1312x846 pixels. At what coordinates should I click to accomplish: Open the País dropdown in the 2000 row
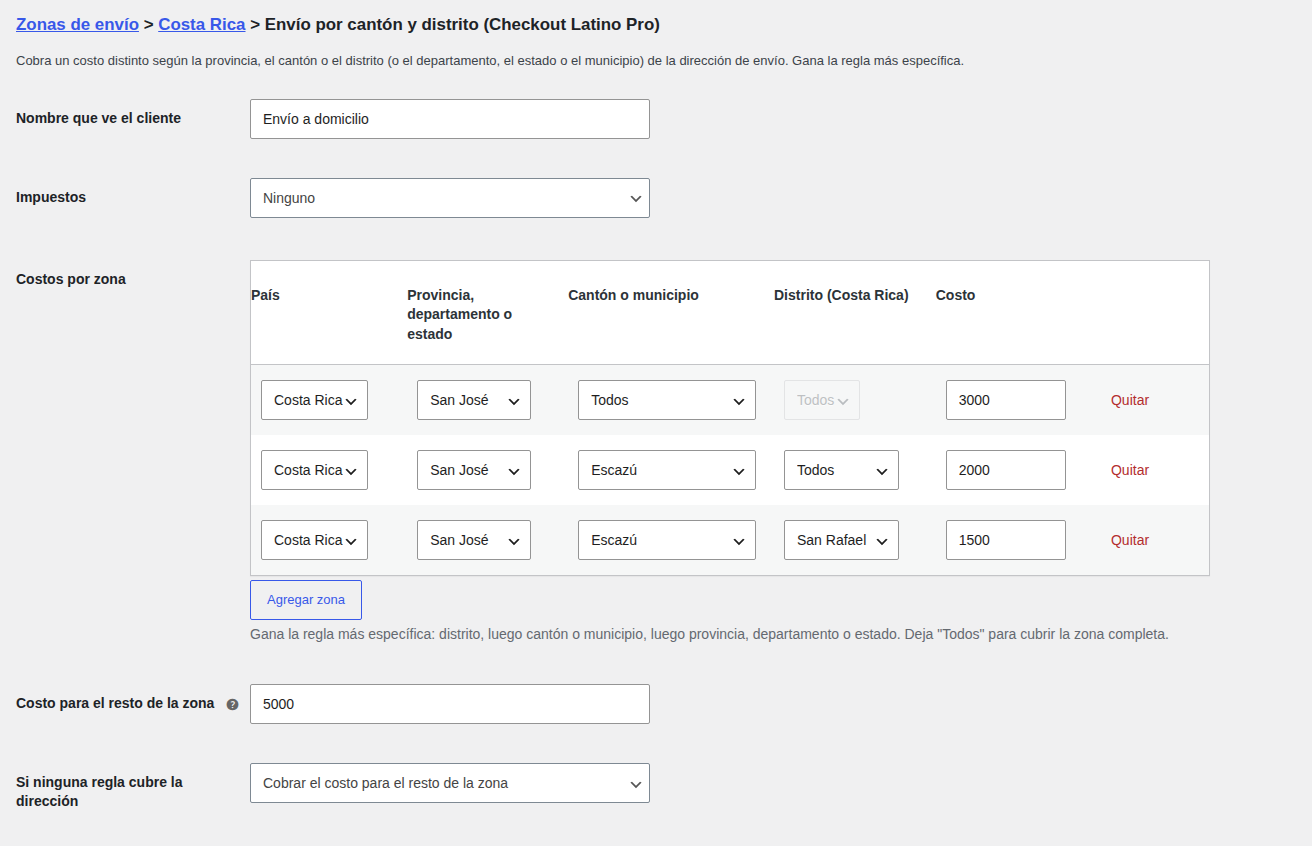[314, 470]
